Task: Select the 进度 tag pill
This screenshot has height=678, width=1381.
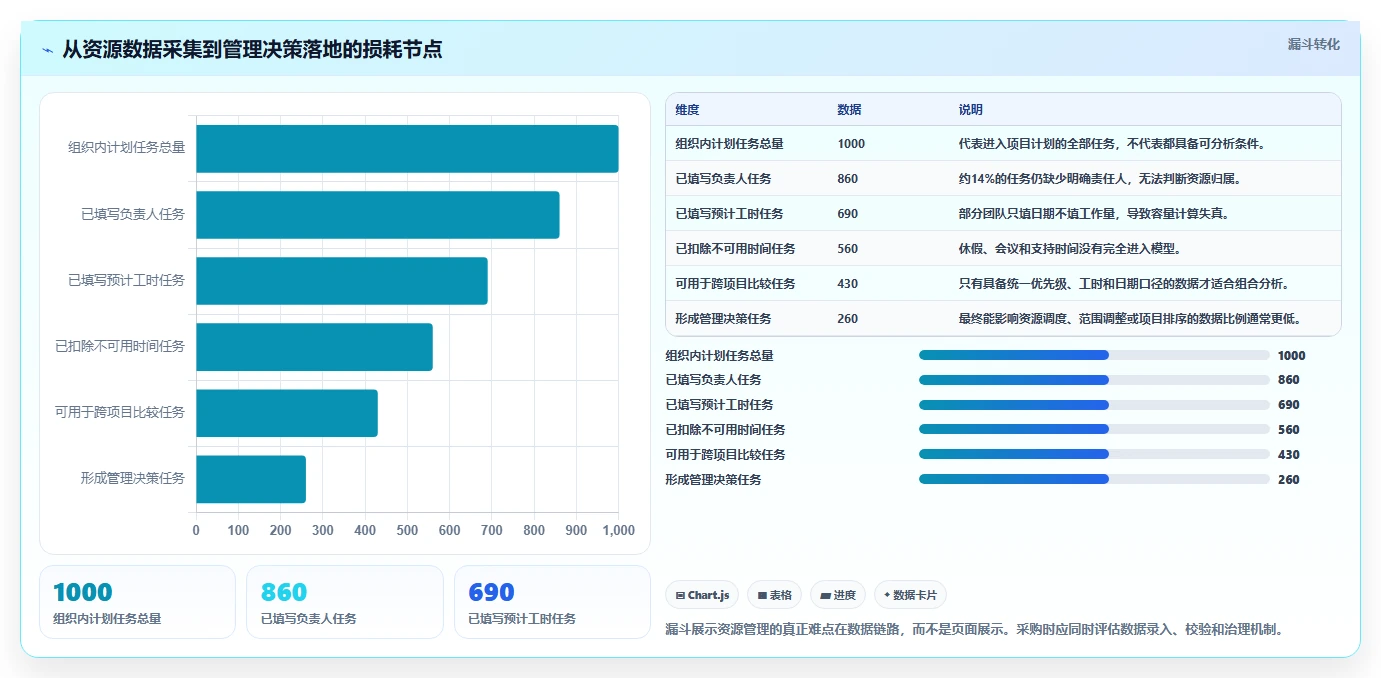Action: coord(838,595)
